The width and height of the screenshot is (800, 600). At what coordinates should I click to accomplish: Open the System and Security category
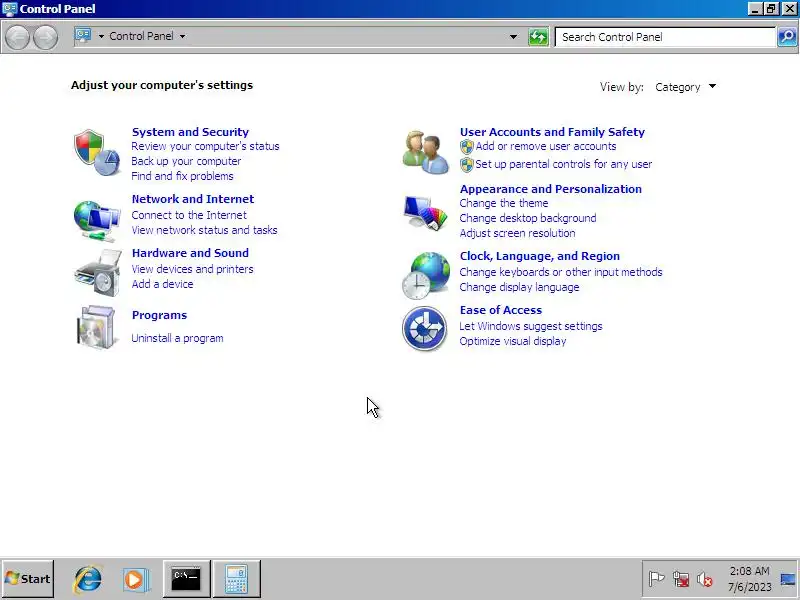190,132
